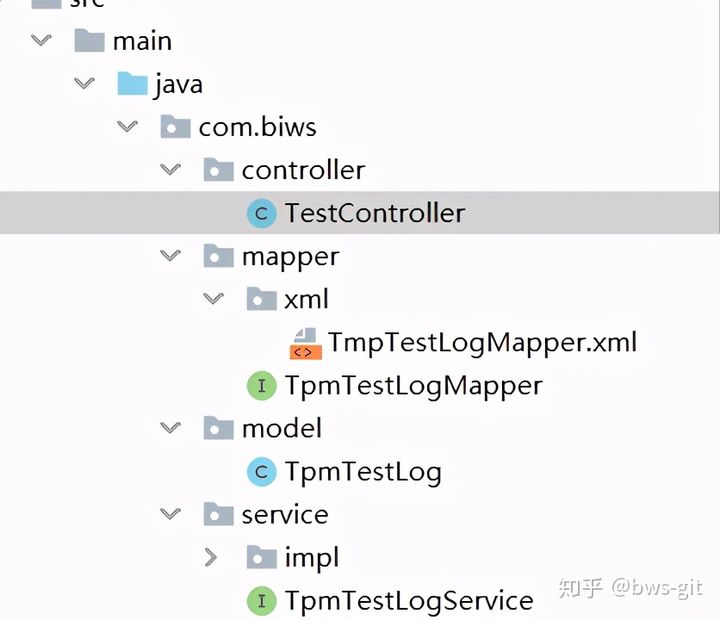
Task: Select the TpmTestLogMapper interface label
Action: 413,386
